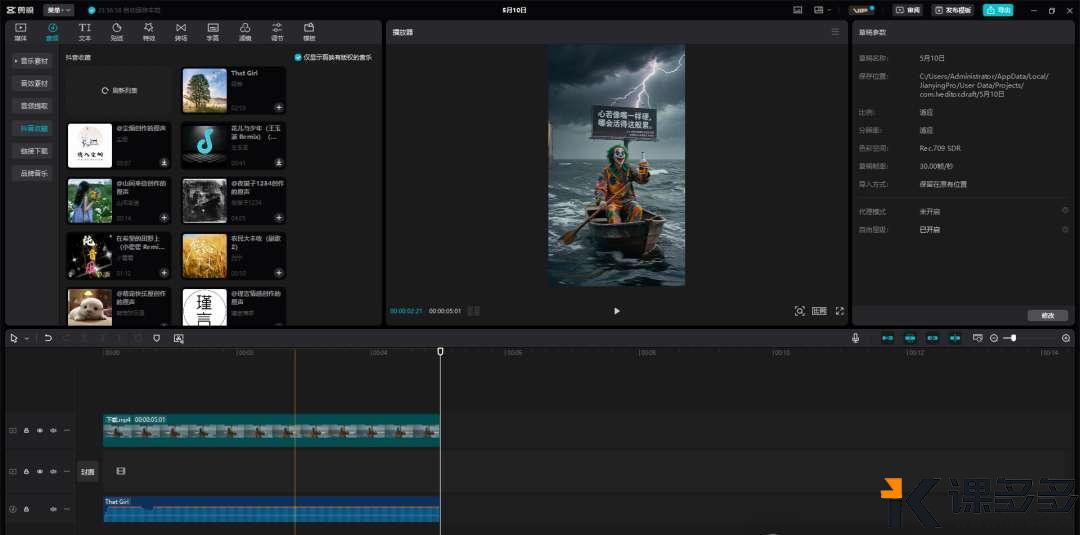Toggle track linkage
This screenshot has height=535, width=1080.
point(933,338)
